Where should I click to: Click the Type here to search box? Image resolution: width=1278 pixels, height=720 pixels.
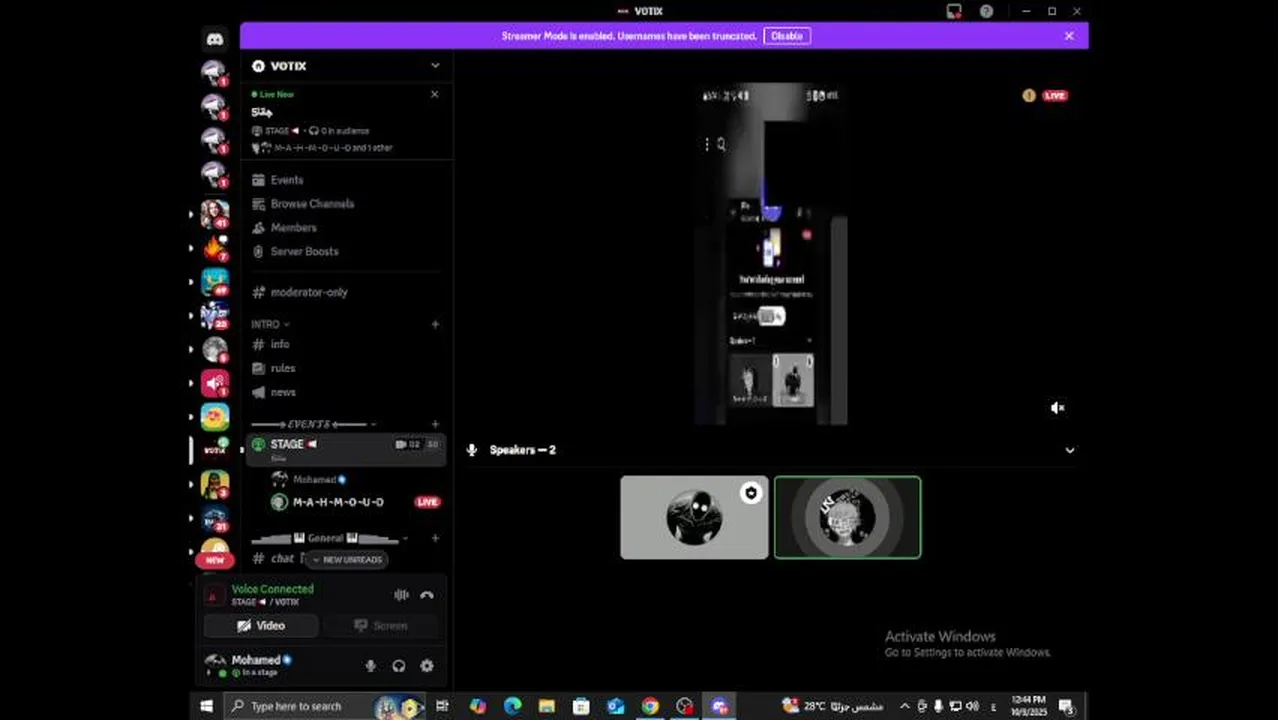coord(325,706)
